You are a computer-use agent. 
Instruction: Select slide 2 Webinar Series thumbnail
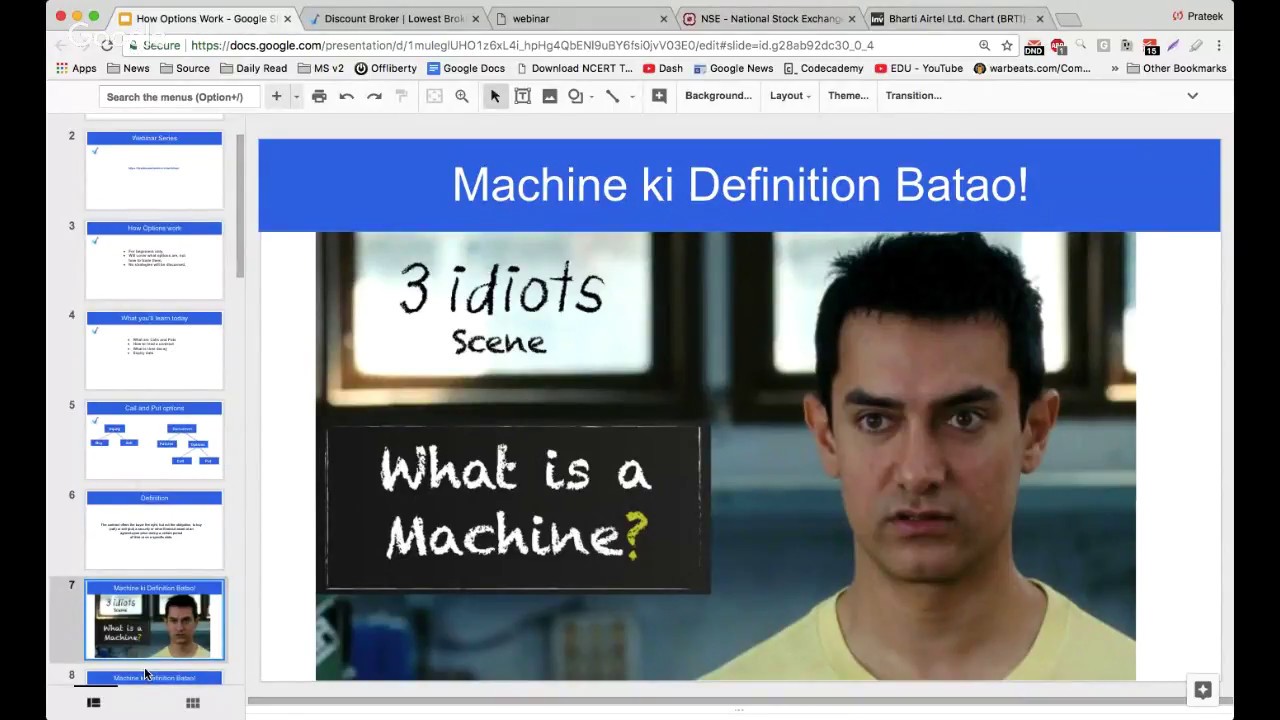coord(154,170)
